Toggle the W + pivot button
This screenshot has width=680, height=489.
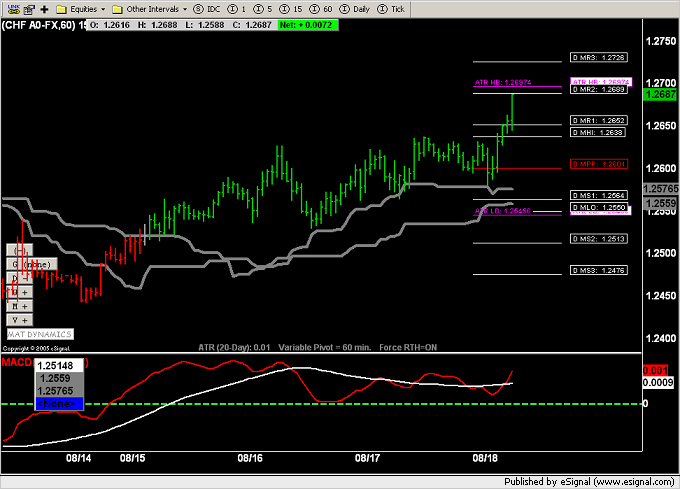tap(20, 292)
